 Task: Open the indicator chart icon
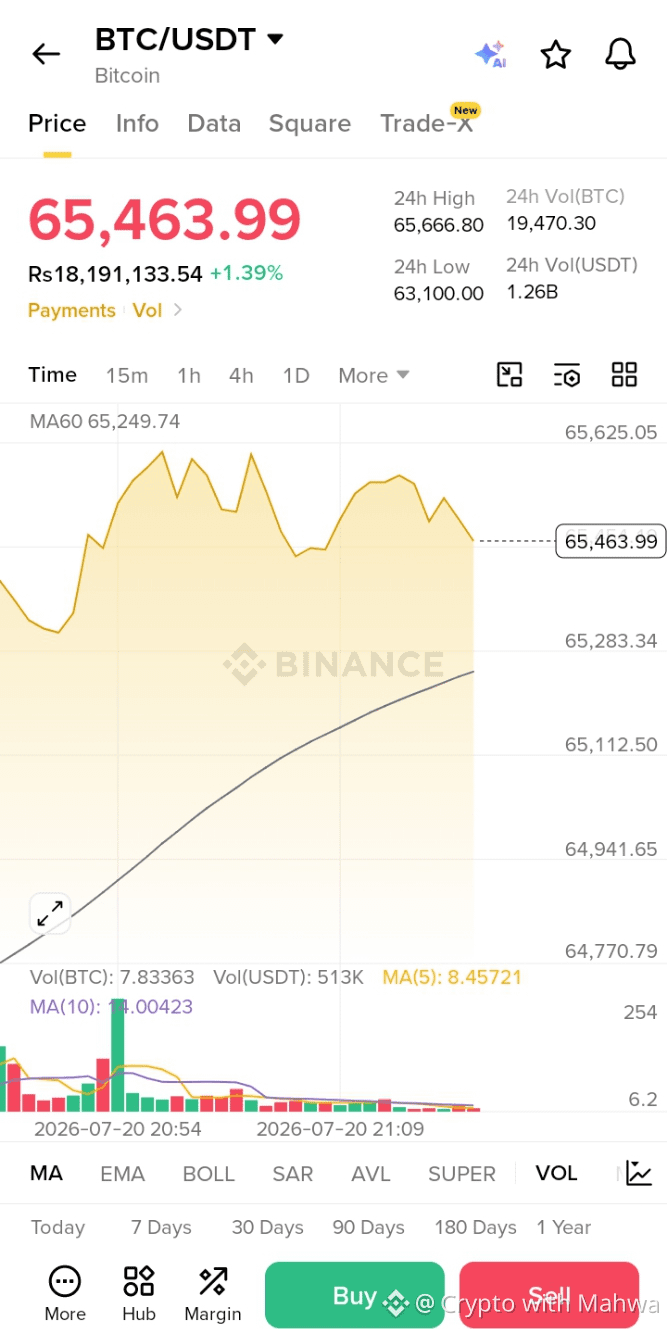[x=639, y=1173]
